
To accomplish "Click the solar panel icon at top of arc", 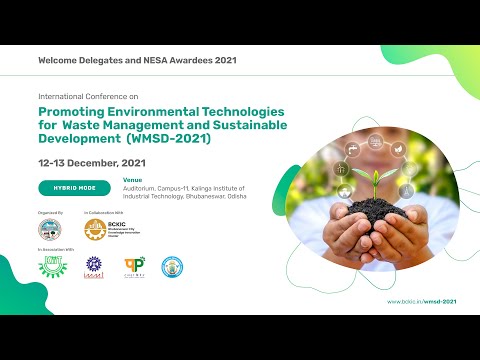I will point(375,141).
